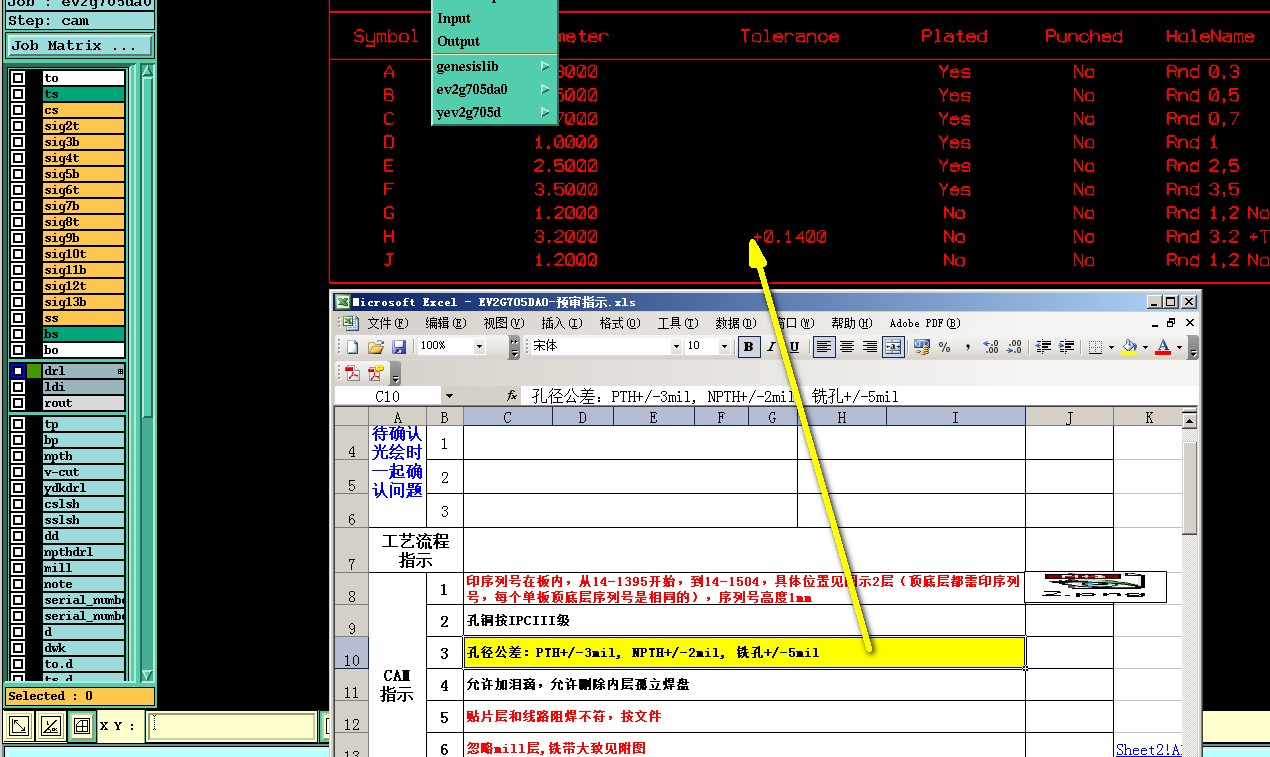
Task: Toggle Underline formatting in Excel
Action: click(x=793, y=347)
